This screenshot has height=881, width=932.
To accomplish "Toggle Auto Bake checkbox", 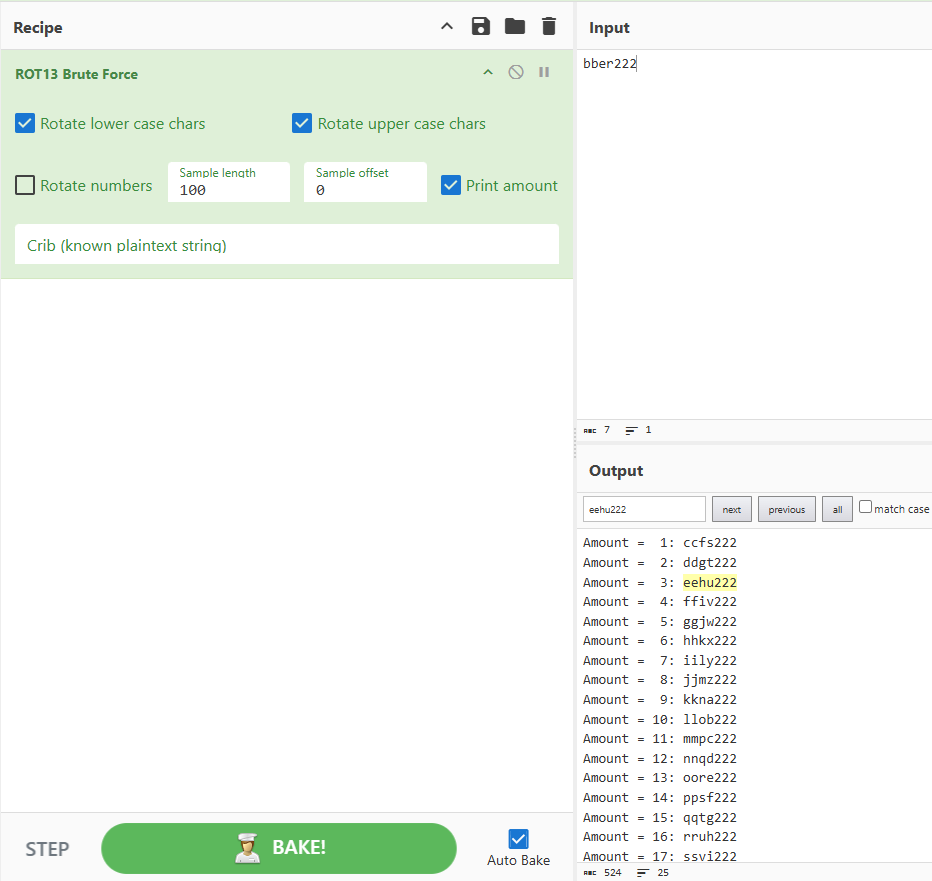I will click(x=518, y=839).
